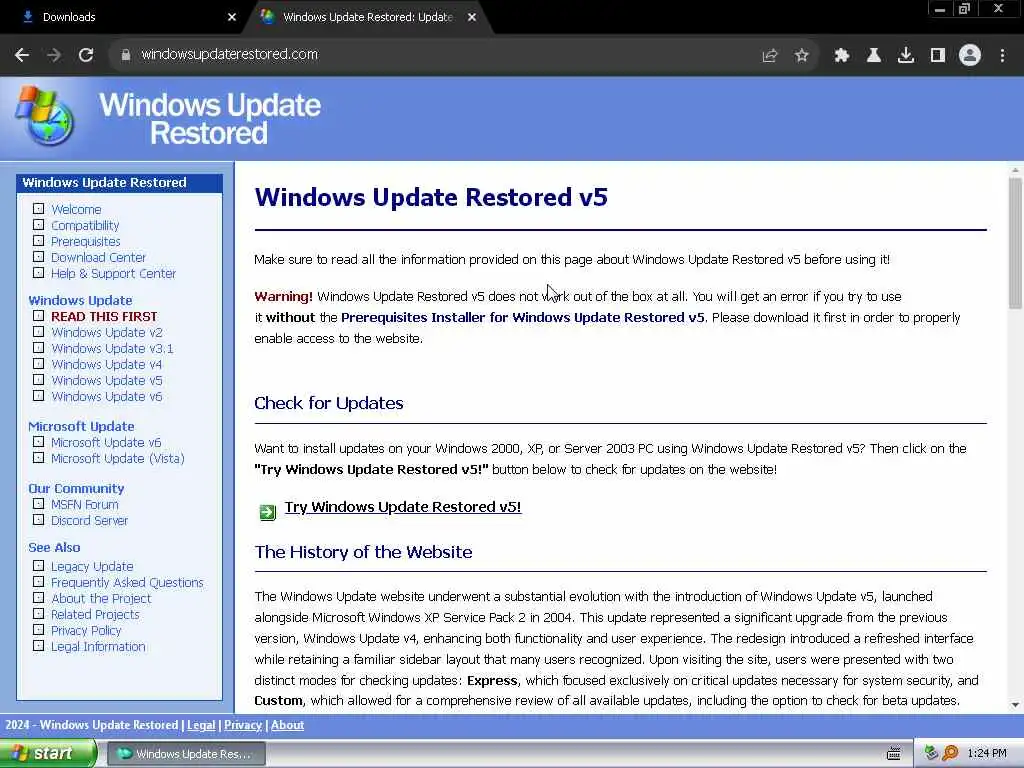Close the Windows Update Restored tab
This screenshot has height=768, width=1024.
(x=472, y=18)
